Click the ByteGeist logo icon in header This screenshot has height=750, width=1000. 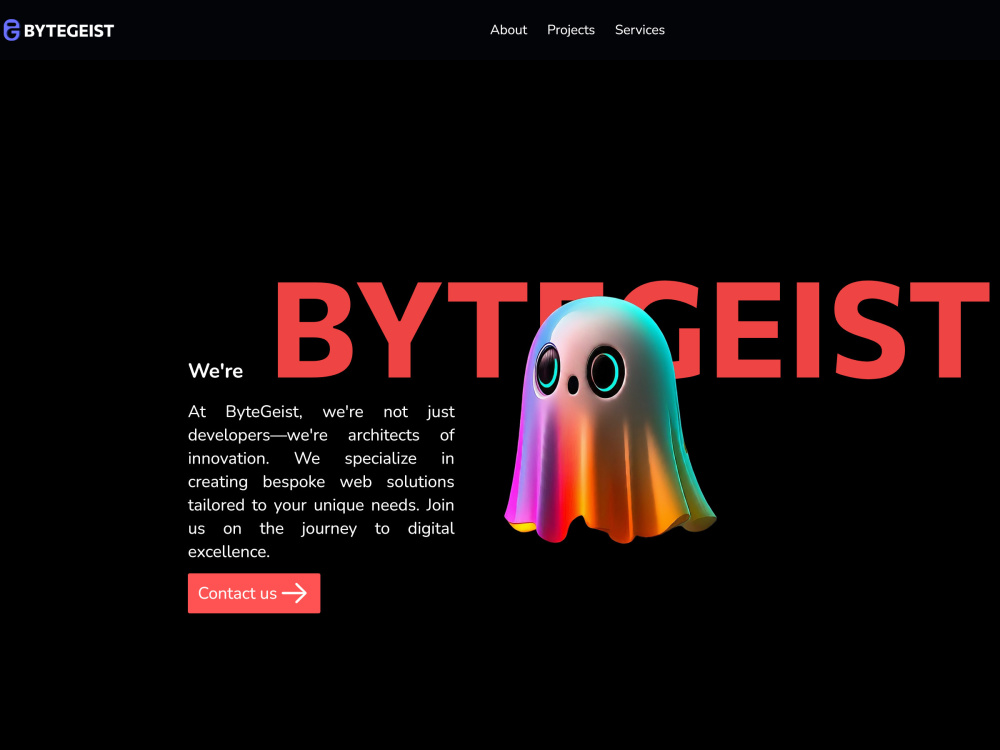(x=11, y=30)
